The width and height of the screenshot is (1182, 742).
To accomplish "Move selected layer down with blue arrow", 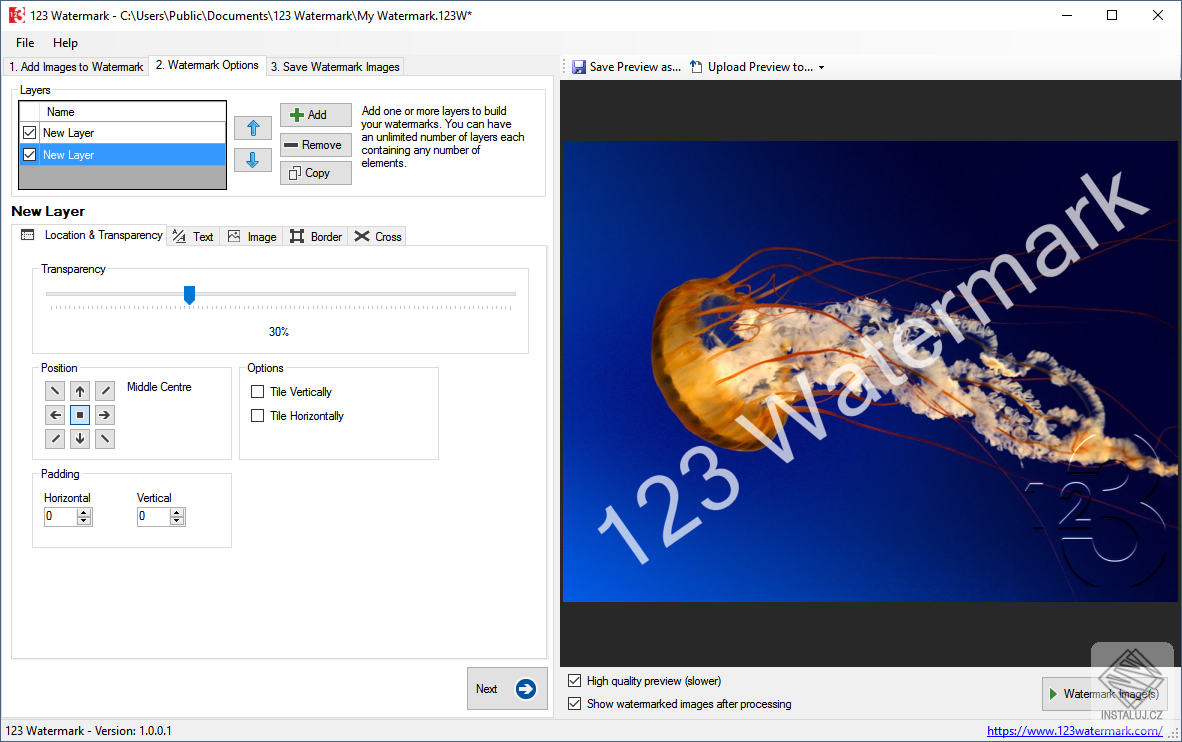I will click(253, 160).
